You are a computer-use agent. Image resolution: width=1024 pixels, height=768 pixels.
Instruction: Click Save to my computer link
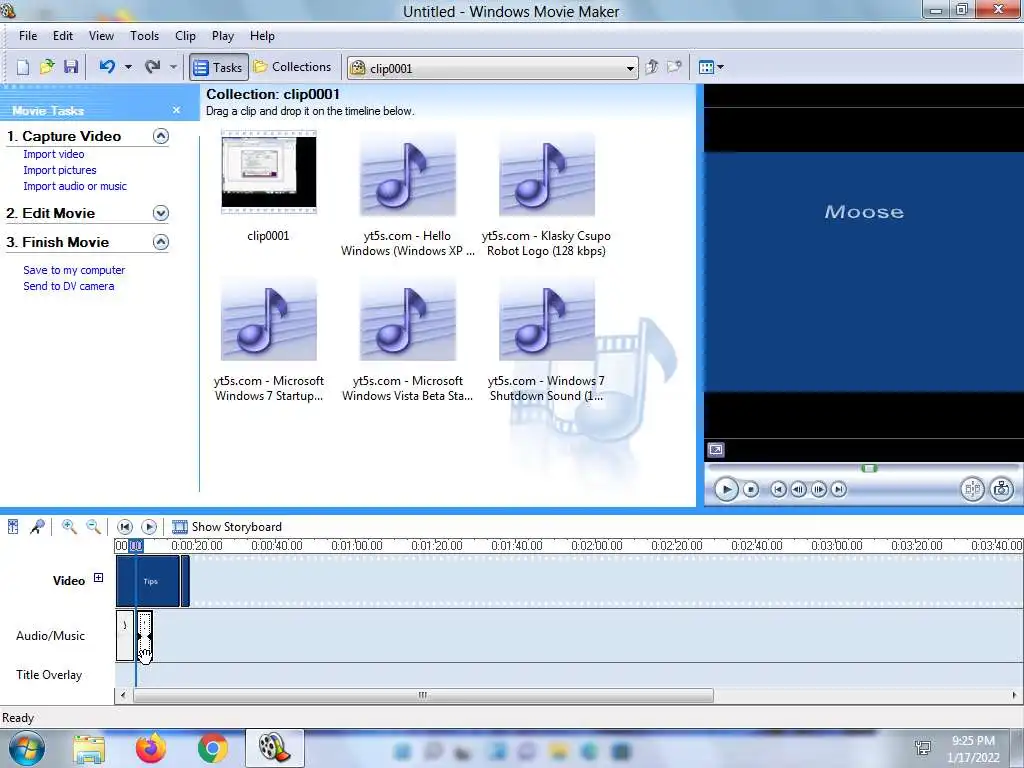tap(74, 270)
